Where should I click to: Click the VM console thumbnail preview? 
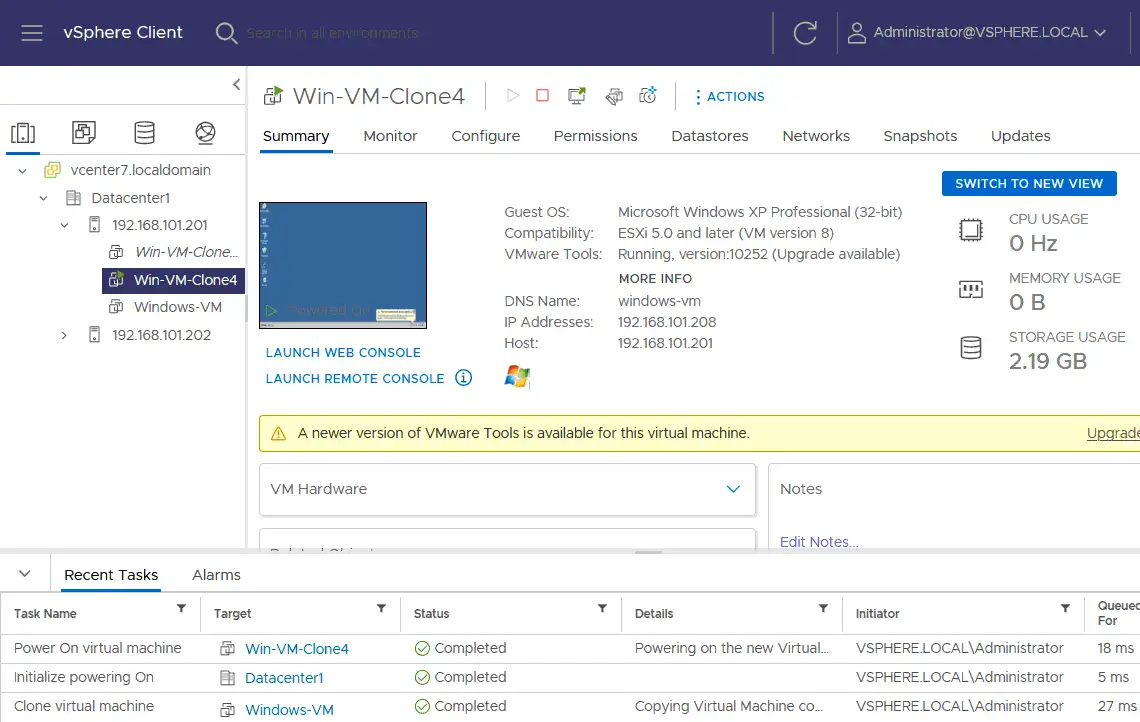click(x=343, y=265)
